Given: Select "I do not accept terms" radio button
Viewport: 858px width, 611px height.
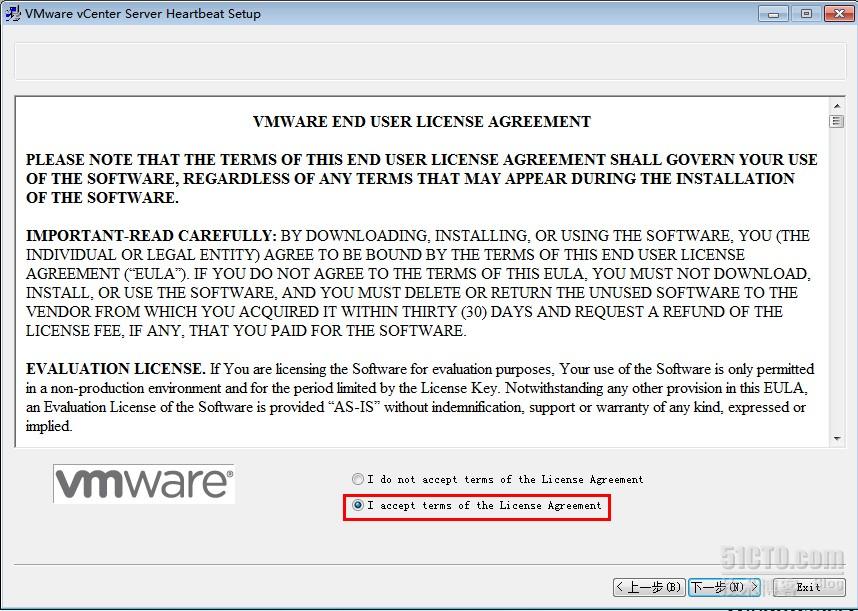Looking at the screenshot, I should point(358,479).
